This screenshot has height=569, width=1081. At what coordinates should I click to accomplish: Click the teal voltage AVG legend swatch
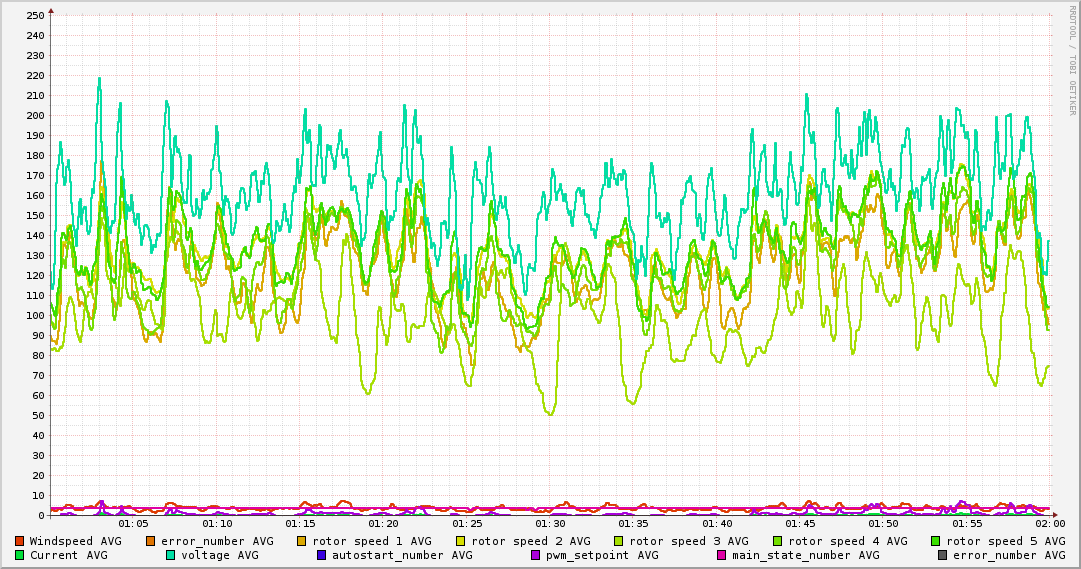(170, 555)
